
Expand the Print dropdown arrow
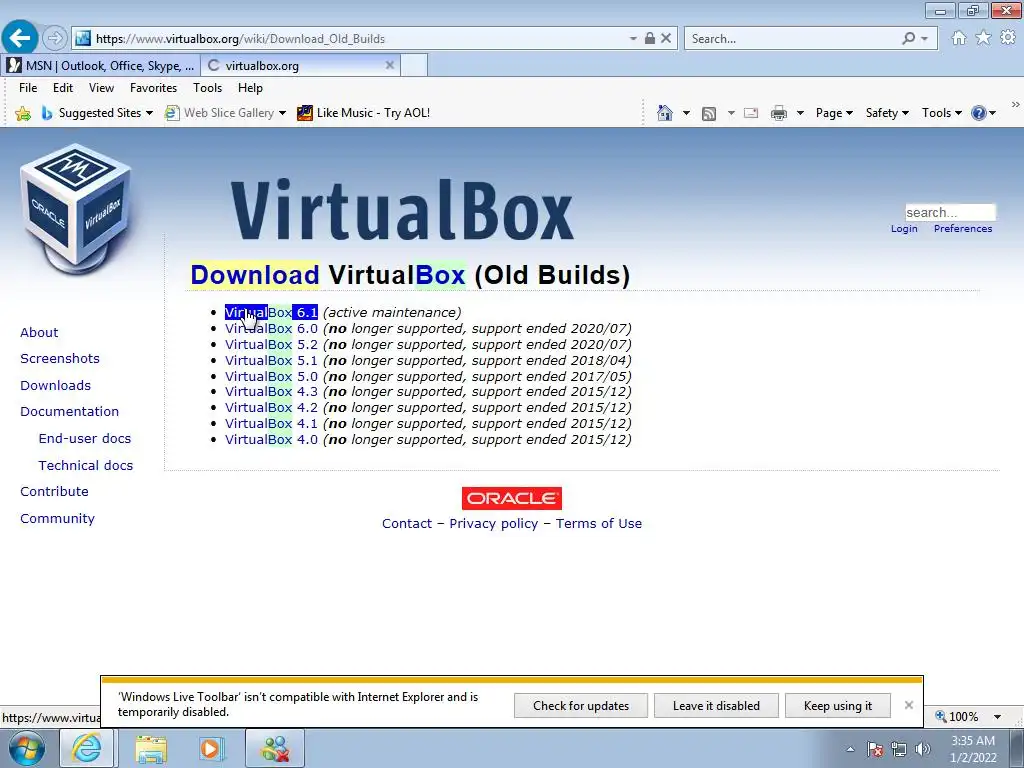click(800, 113)
